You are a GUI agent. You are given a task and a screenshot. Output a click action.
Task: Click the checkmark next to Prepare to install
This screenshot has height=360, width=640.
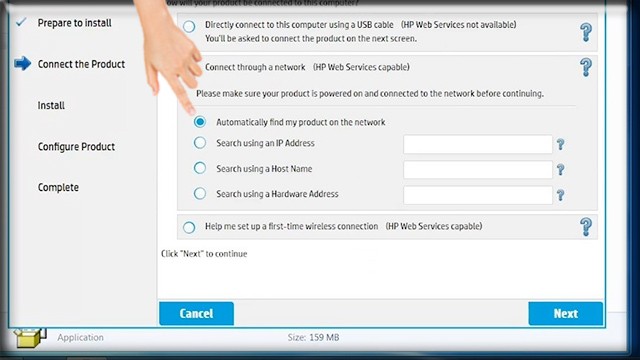[21, 22]
